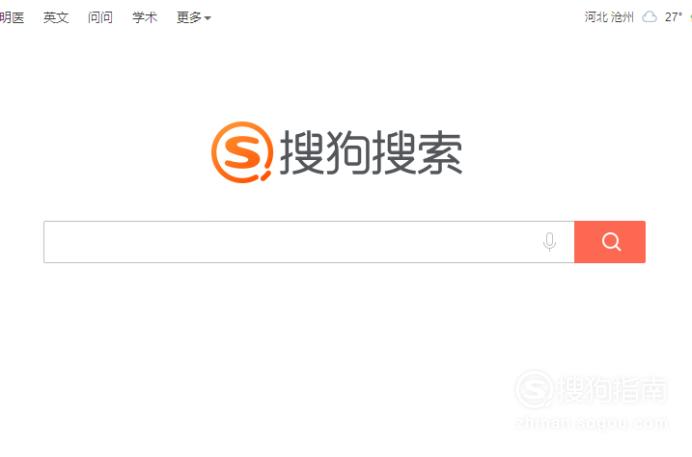Click the cloud weather icon

click(x=649, y=17)
